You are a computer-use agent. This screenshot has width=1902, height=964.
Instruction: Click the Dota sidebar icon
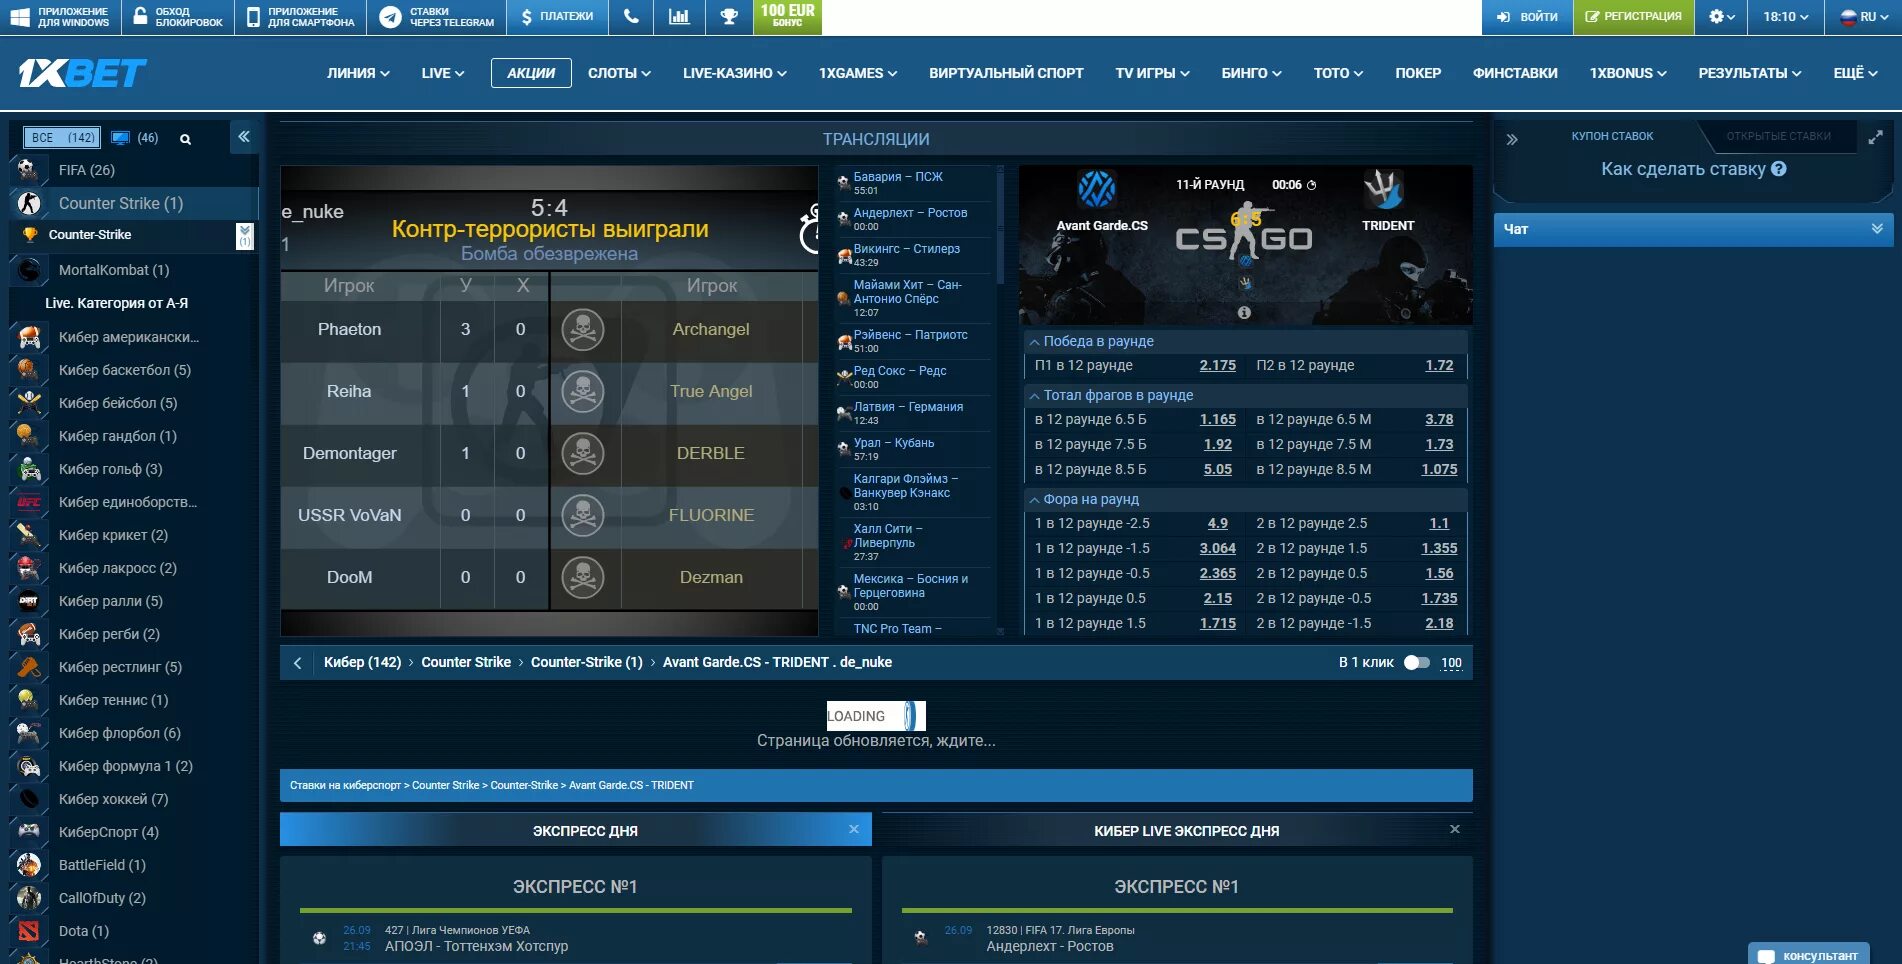pos(29,931)
